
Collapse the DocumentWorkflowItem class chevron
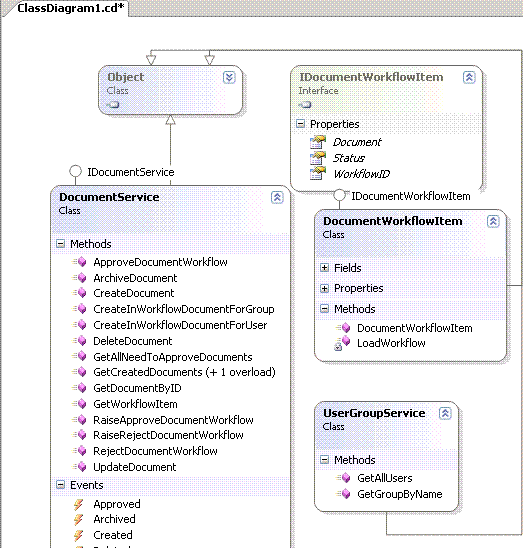(x=493, y=221)
